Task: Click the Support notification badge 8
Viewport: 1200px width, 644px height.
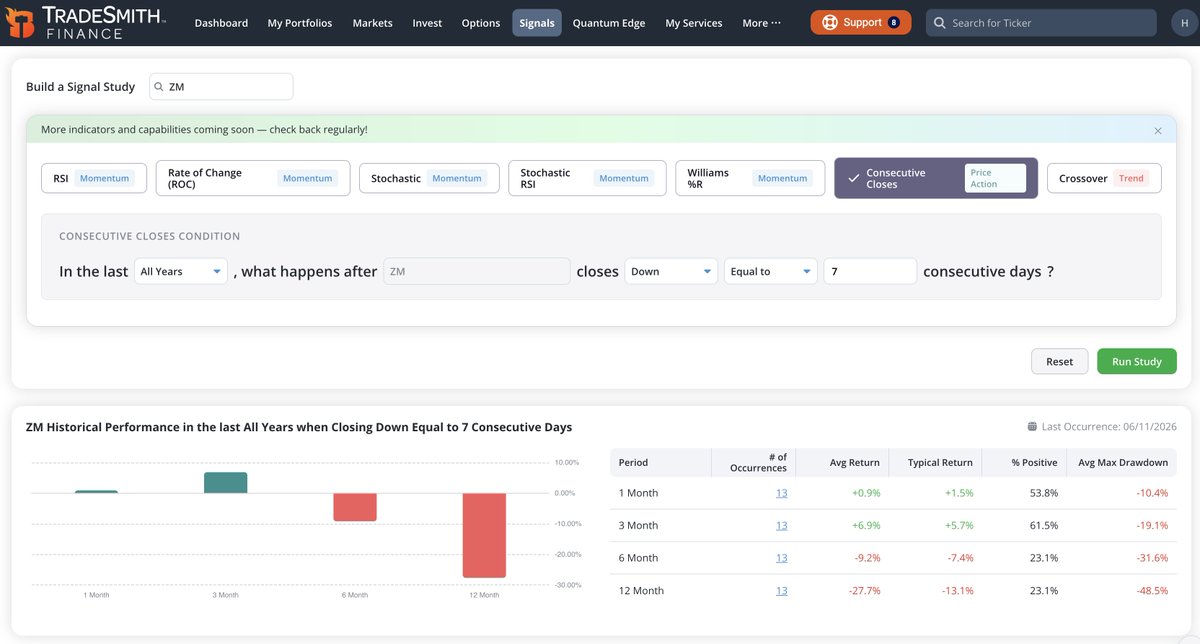Action: click(894, 22)
